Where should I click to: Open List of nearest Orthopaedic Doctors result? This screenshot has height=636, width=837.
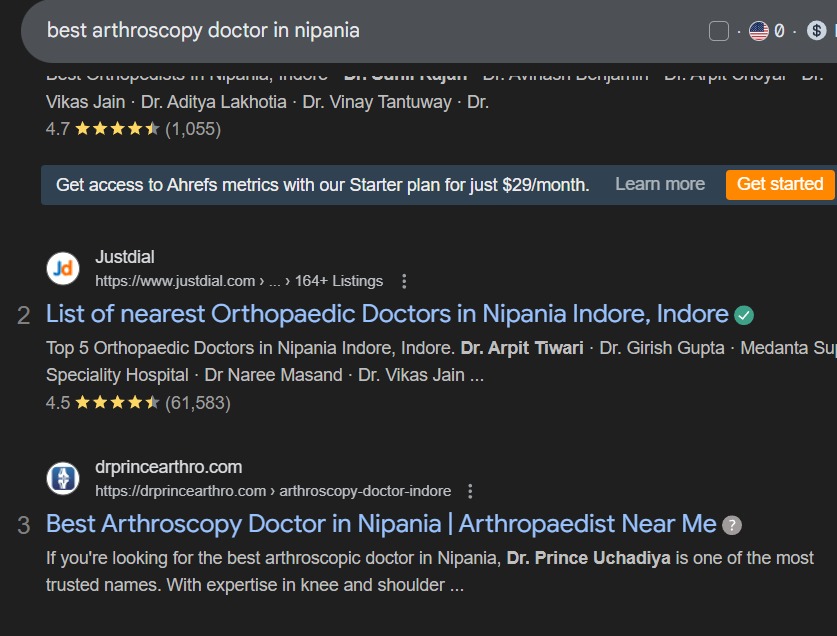click(x=387, y=314)
